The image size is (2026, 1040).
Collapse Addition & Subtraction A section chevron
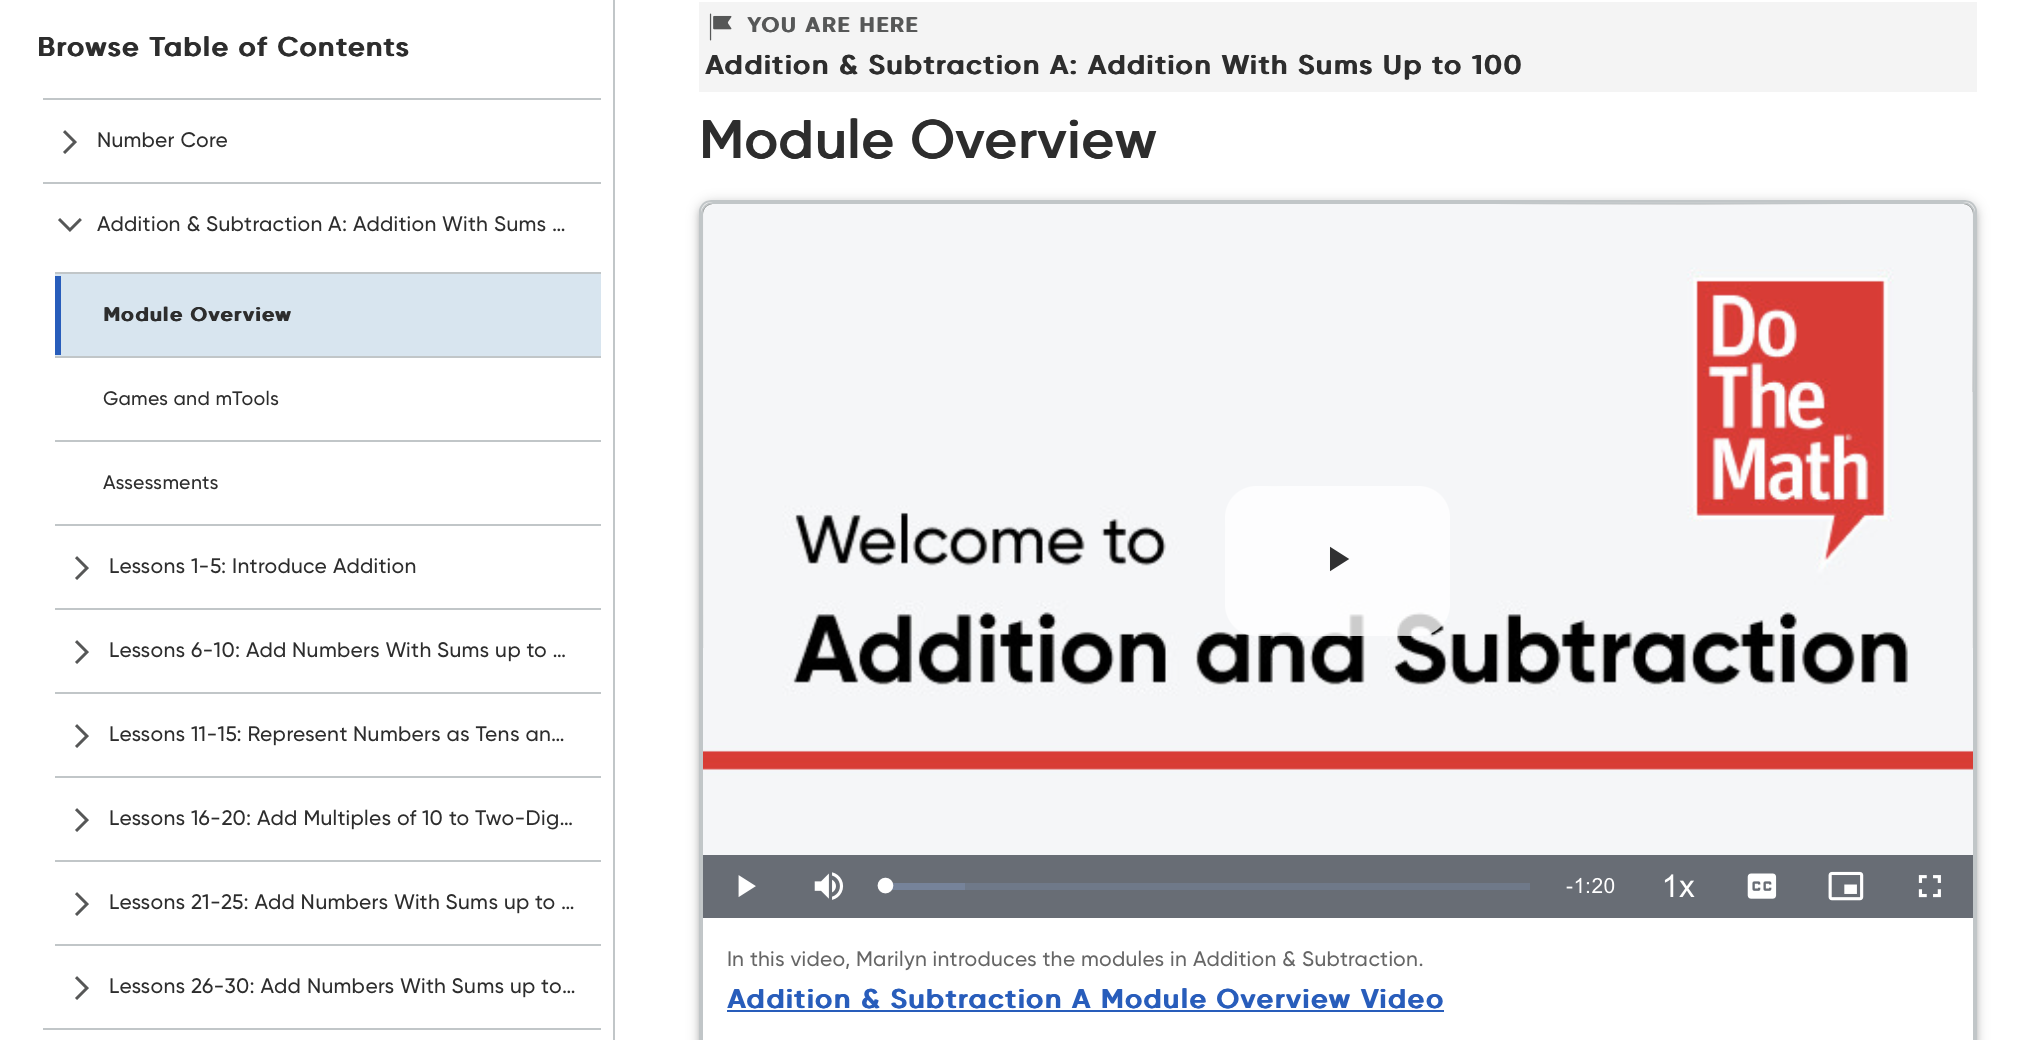(69, 225)
